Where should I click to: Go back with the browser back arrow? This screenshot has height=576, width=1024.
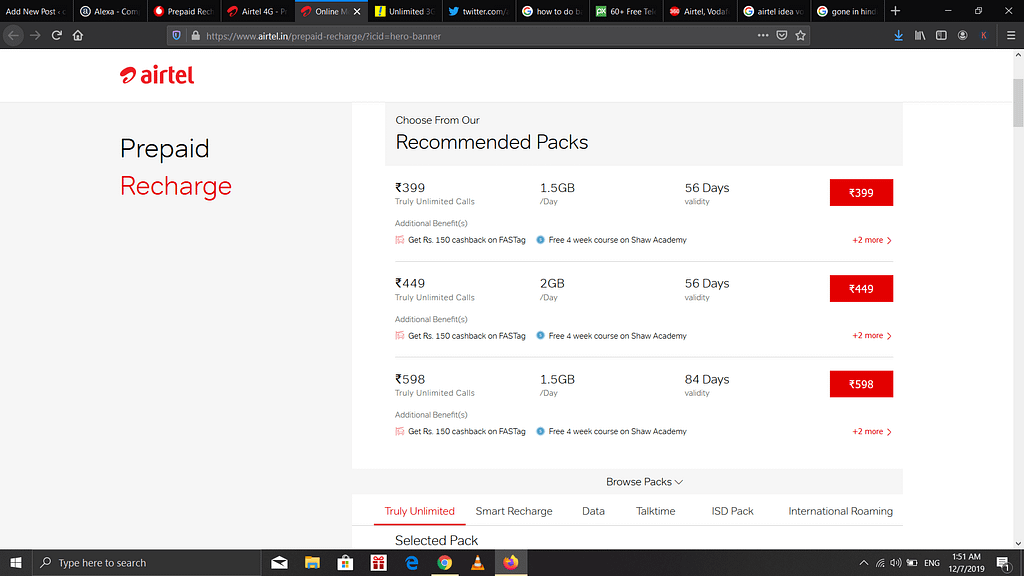13,35
